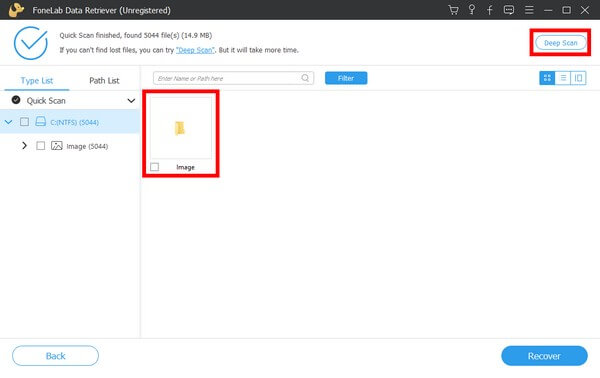
Task: Open the shopping cart purchase icon
Action: pyautogui.click(x=453, y=10)
